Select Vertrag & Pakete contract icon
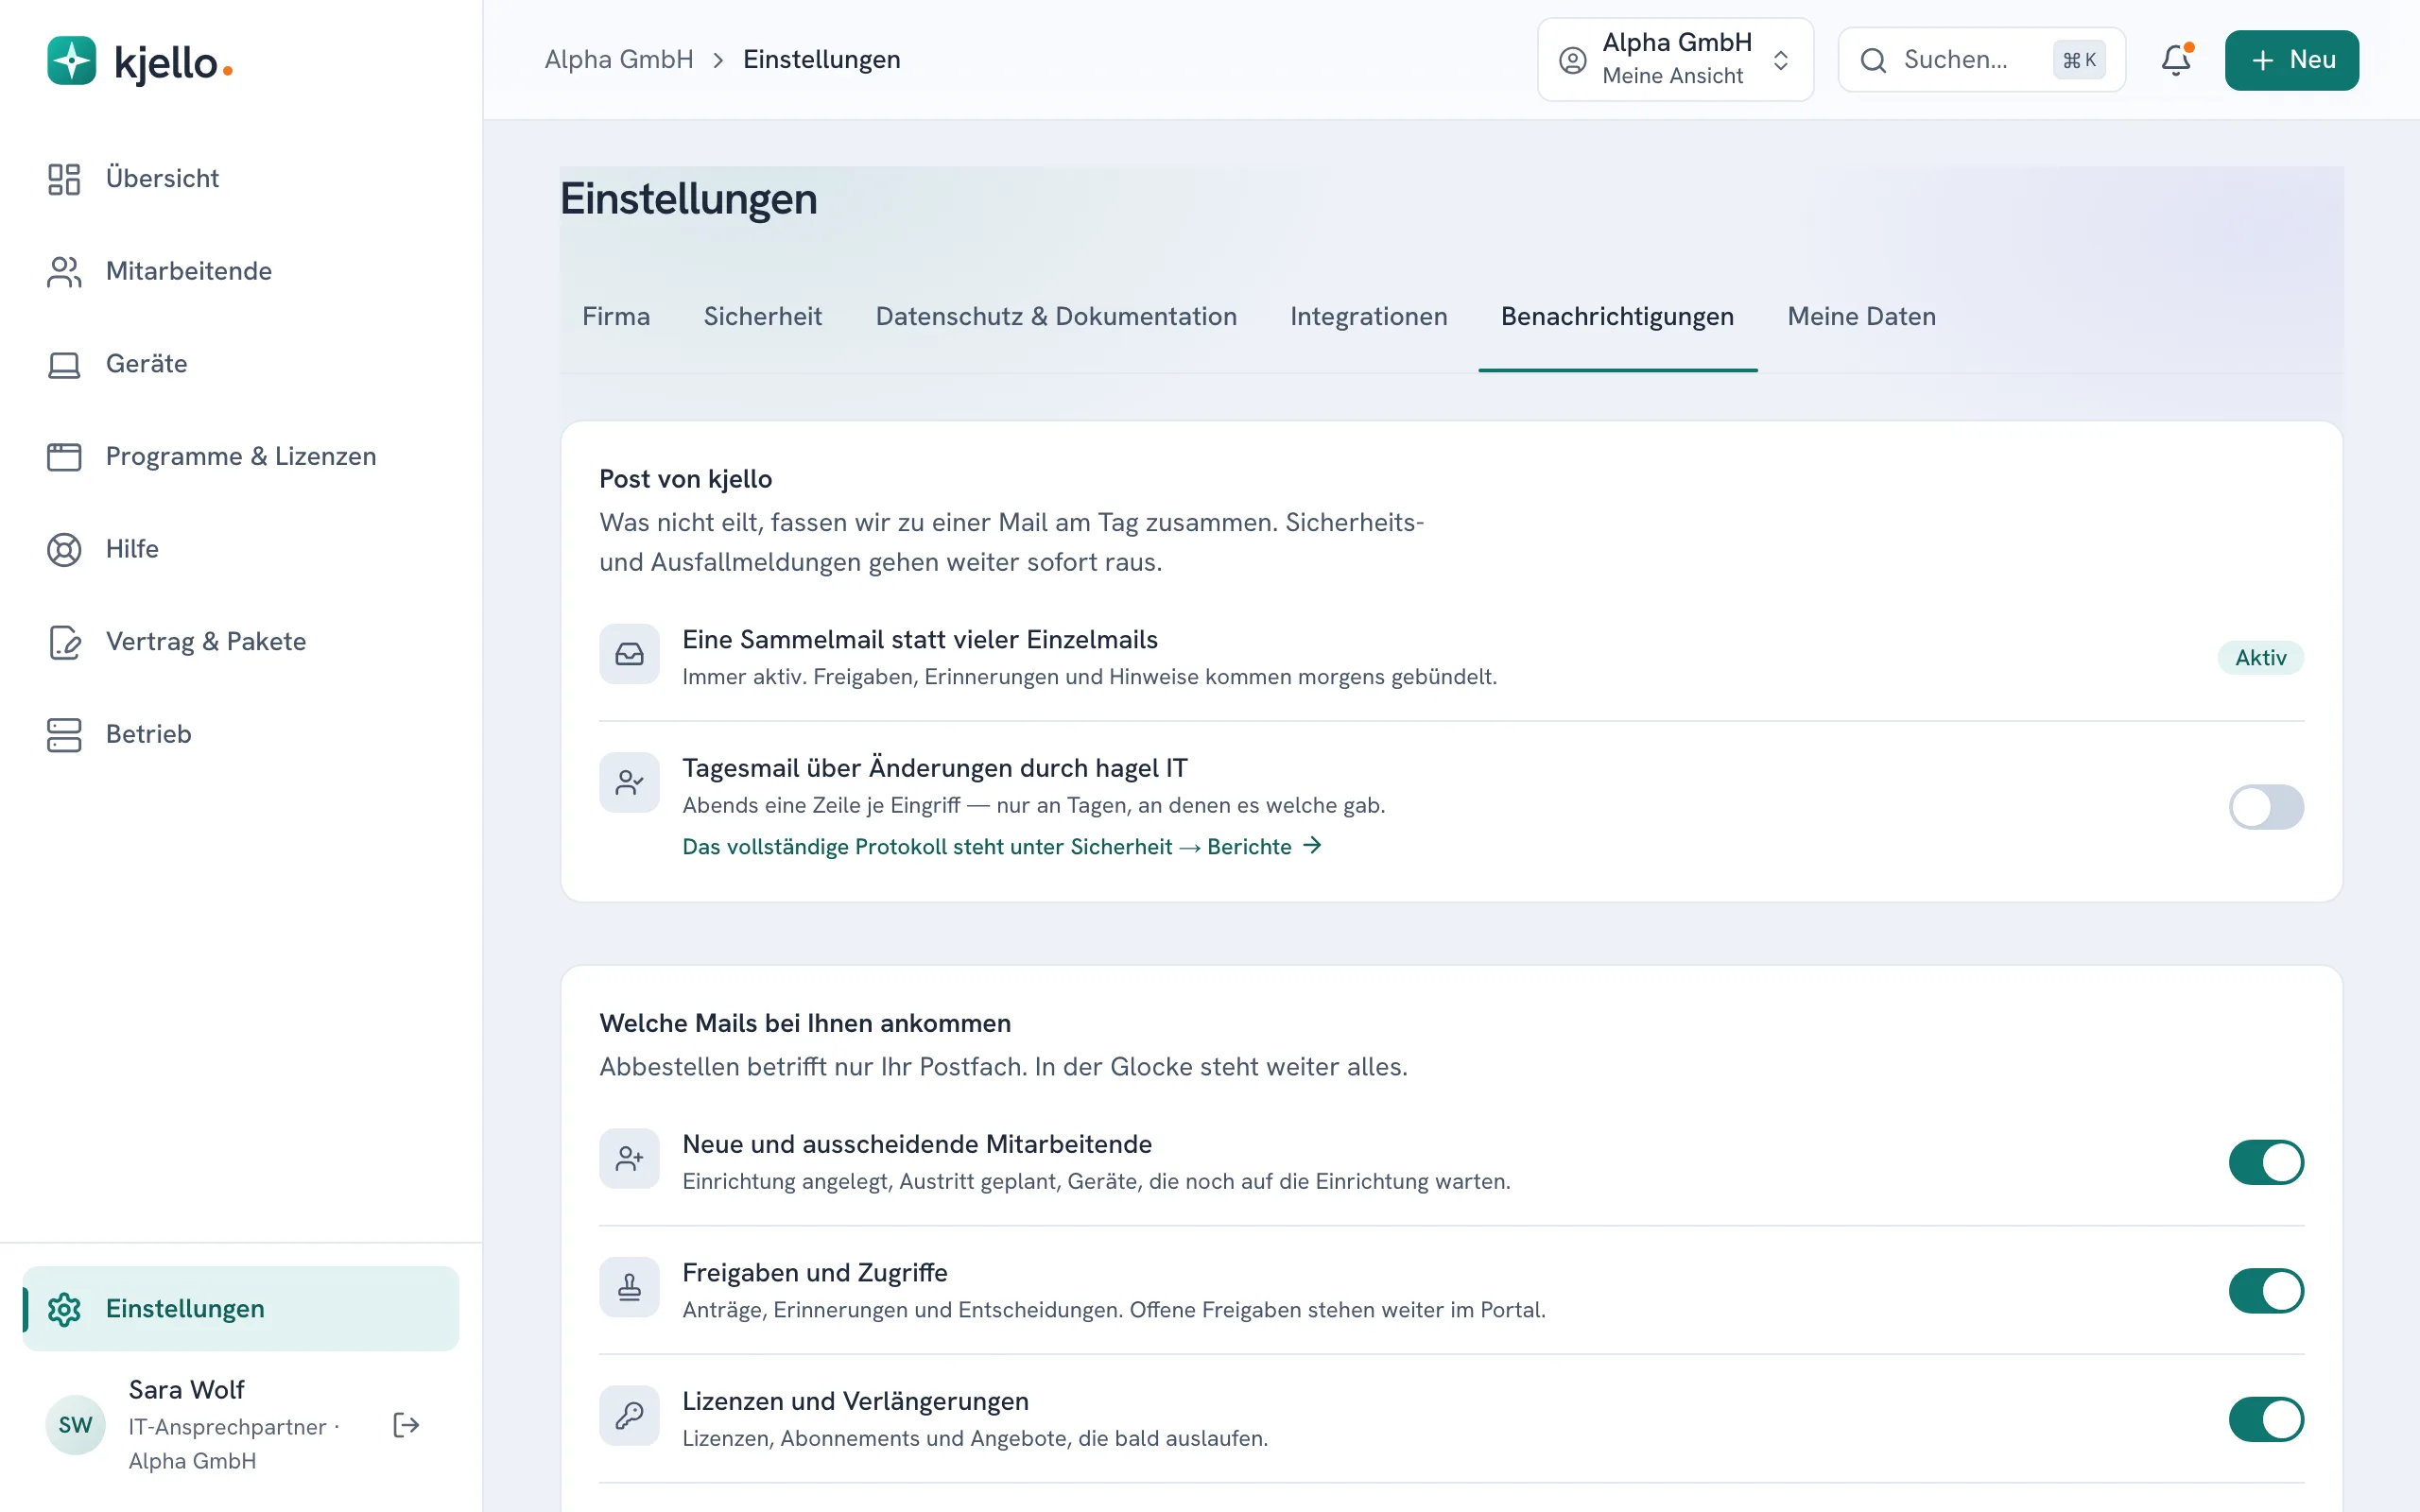Image resolution: width=2420 pixels, height=1512 pixels. (x=64, y=642)
